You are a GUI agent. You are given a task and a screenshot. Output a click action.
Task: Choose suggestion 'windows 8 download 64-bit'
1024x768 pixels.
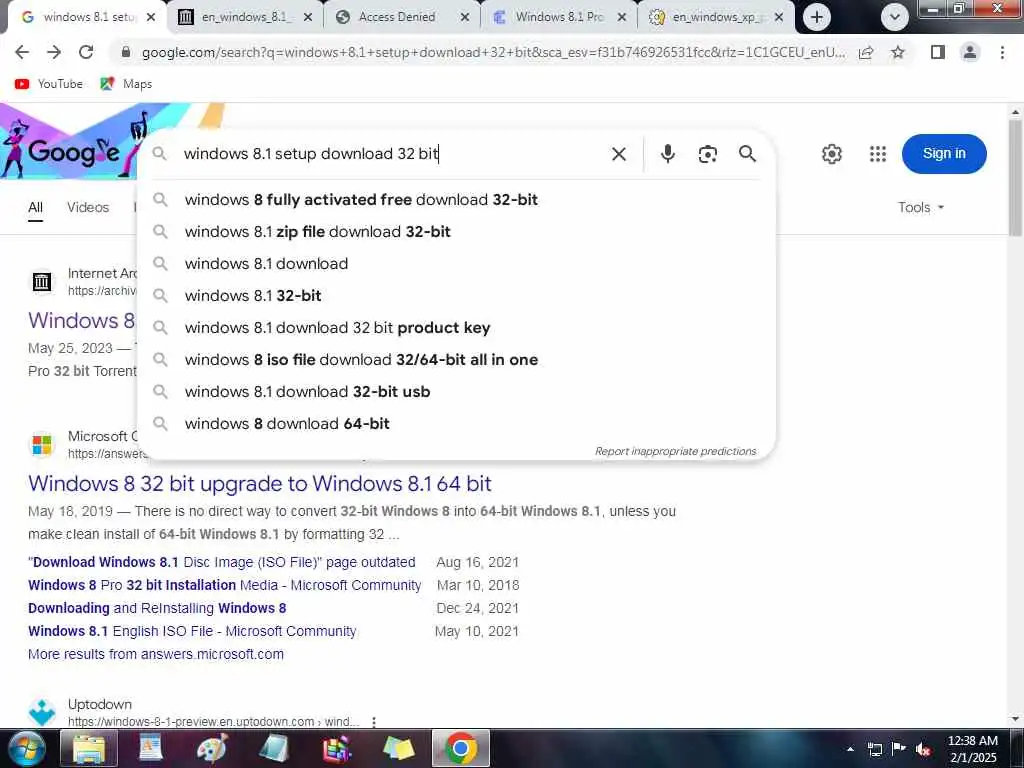tap(457, 424)
